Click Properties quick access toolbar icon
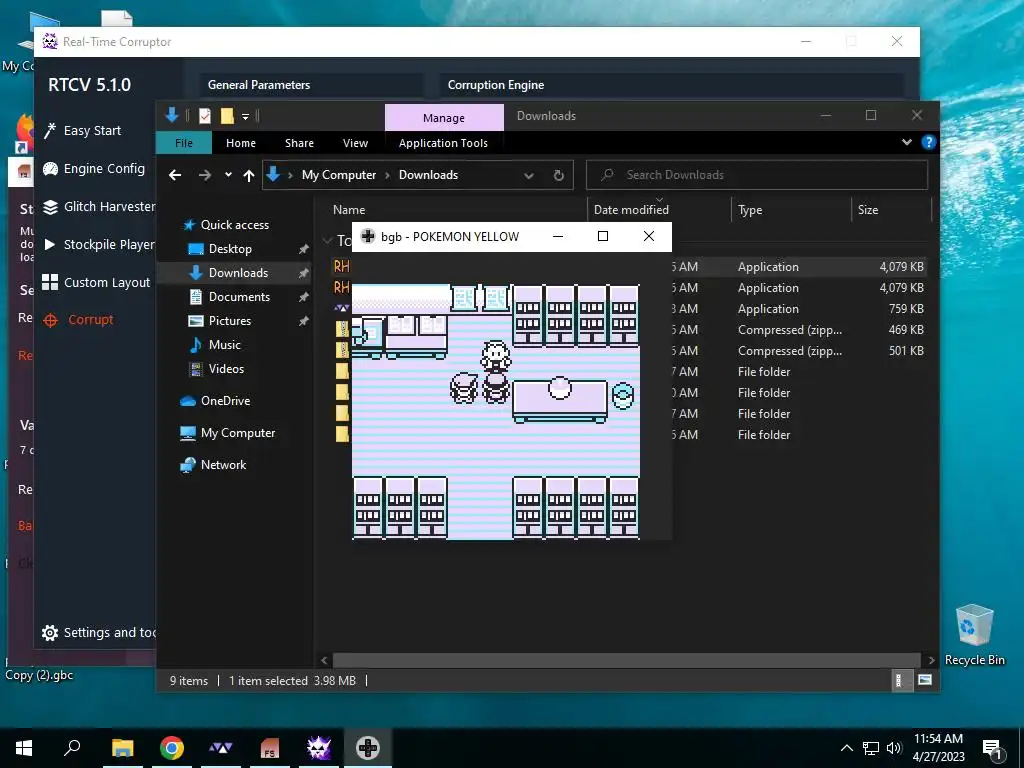This screenshot has width=1024, height=768. 205,116
